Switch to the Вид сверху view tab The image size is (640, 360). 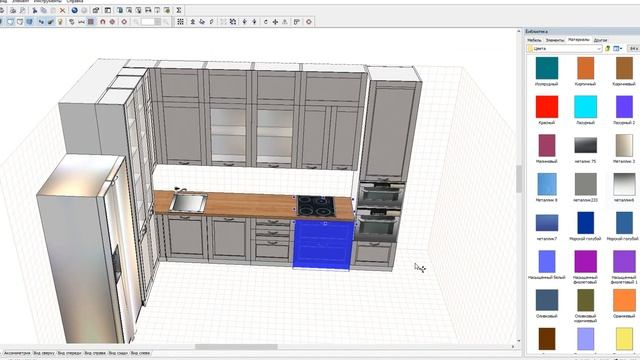tap(44, 353)
